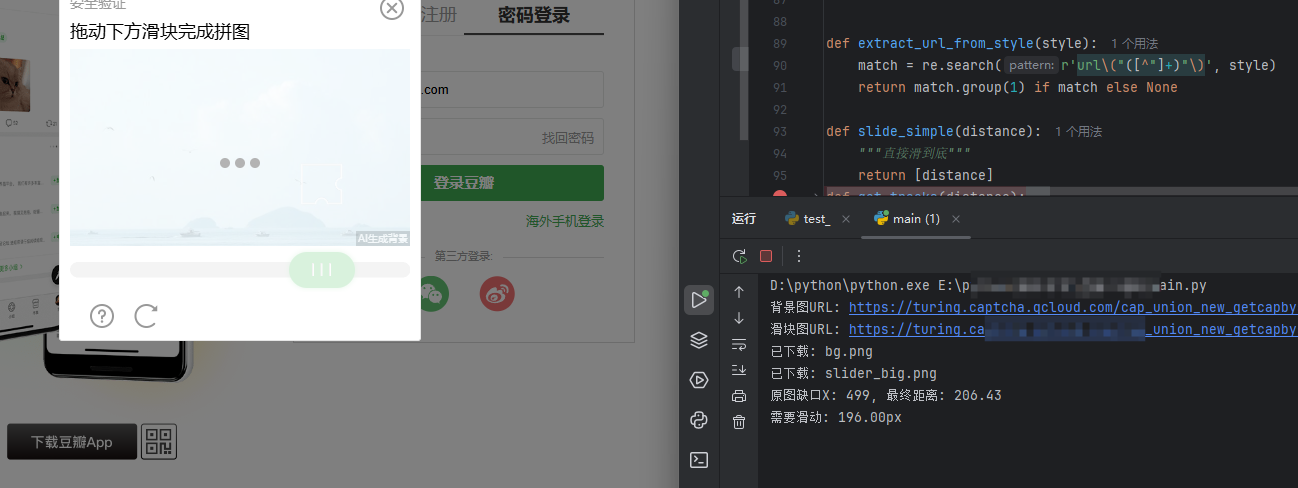Click the D:\python\python.exe command line
The width and height of the screenshot is (1298, 488).
point(988,285)
